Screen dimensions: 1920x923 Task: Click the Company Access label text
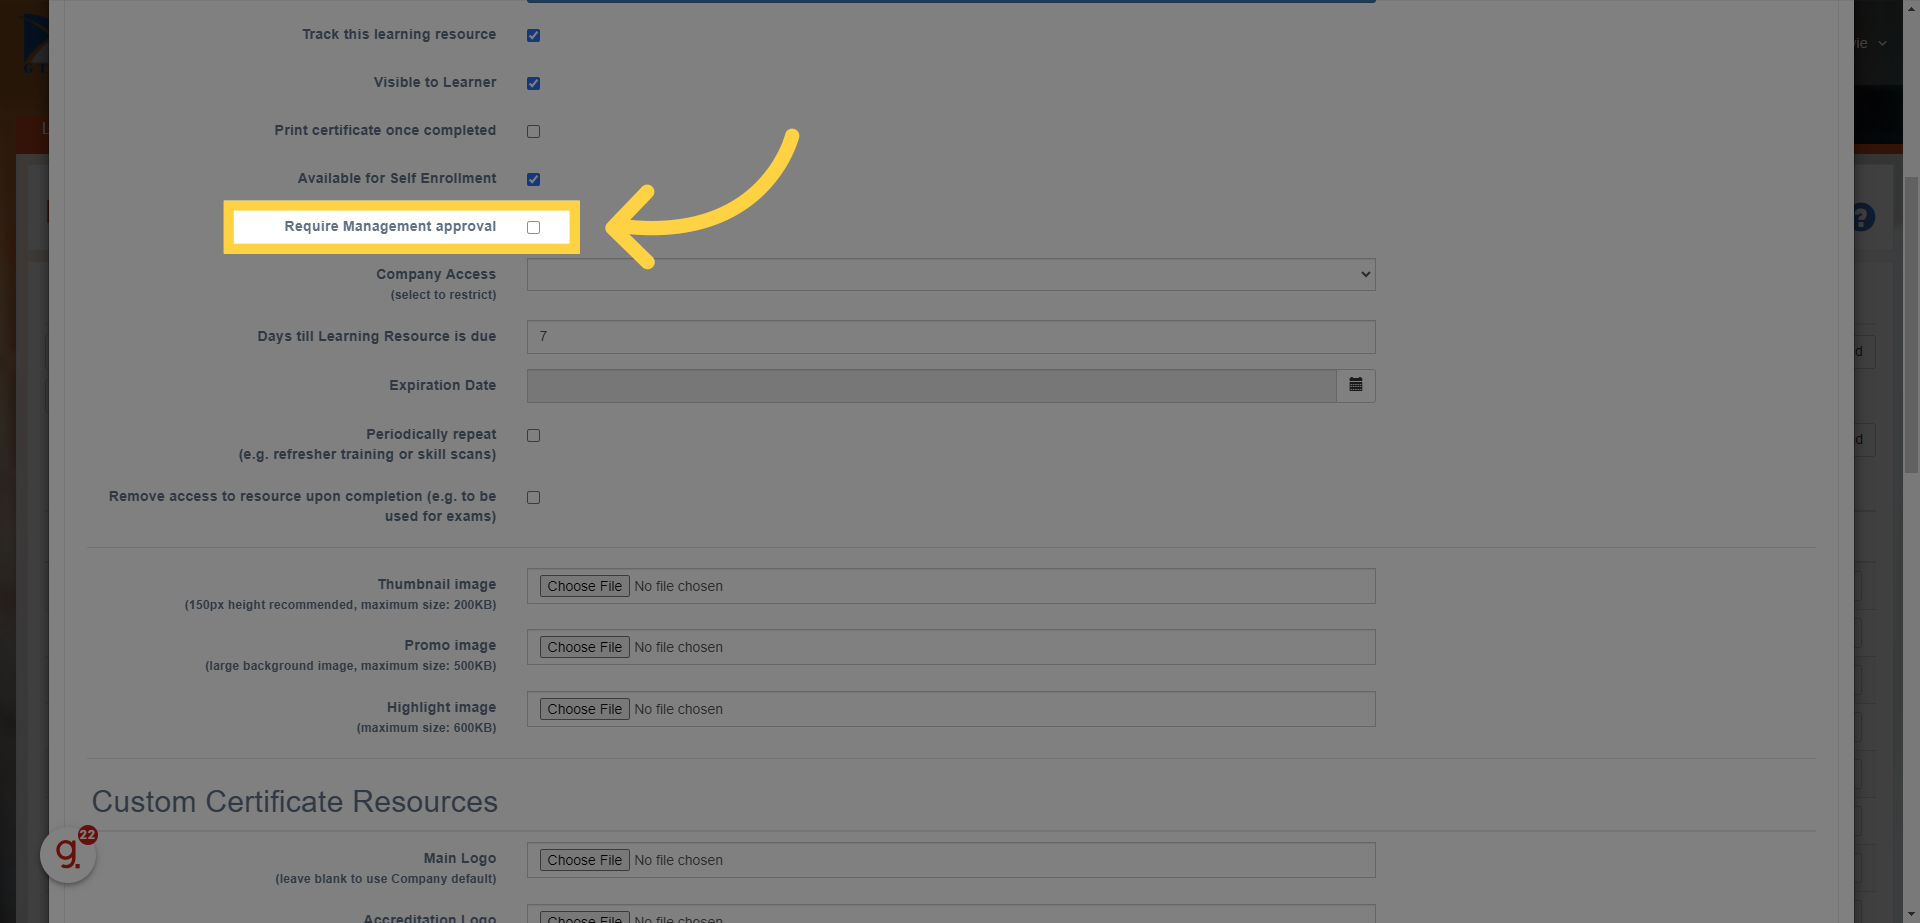pos(436,274)
